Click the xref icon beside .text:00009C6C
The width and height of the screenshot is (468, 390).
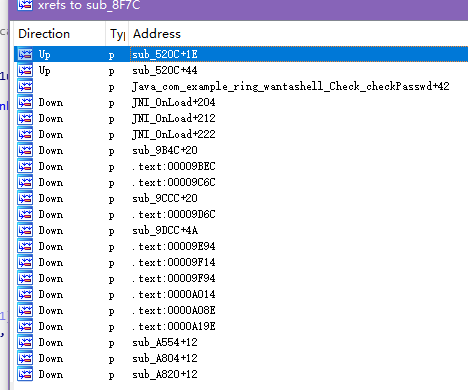pyautogui.click(x=25, y=182)
